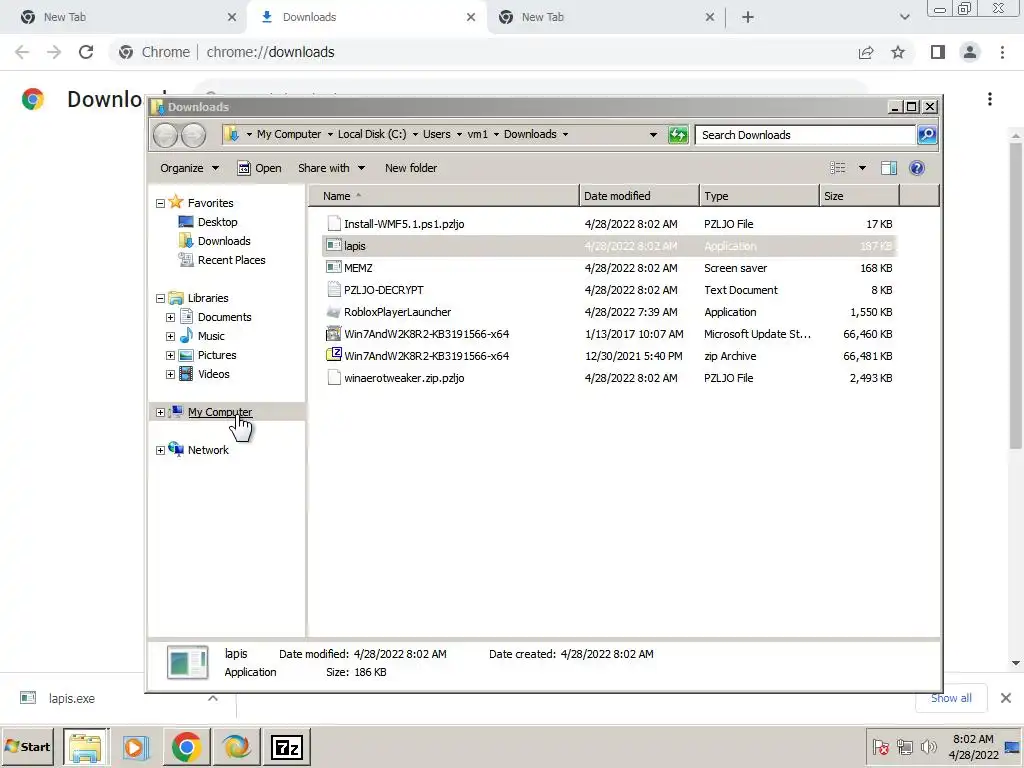This screenshot has height=768, width=1024.
Task: Close the Chrome downloads shelf
Action: coord(1006,698)
